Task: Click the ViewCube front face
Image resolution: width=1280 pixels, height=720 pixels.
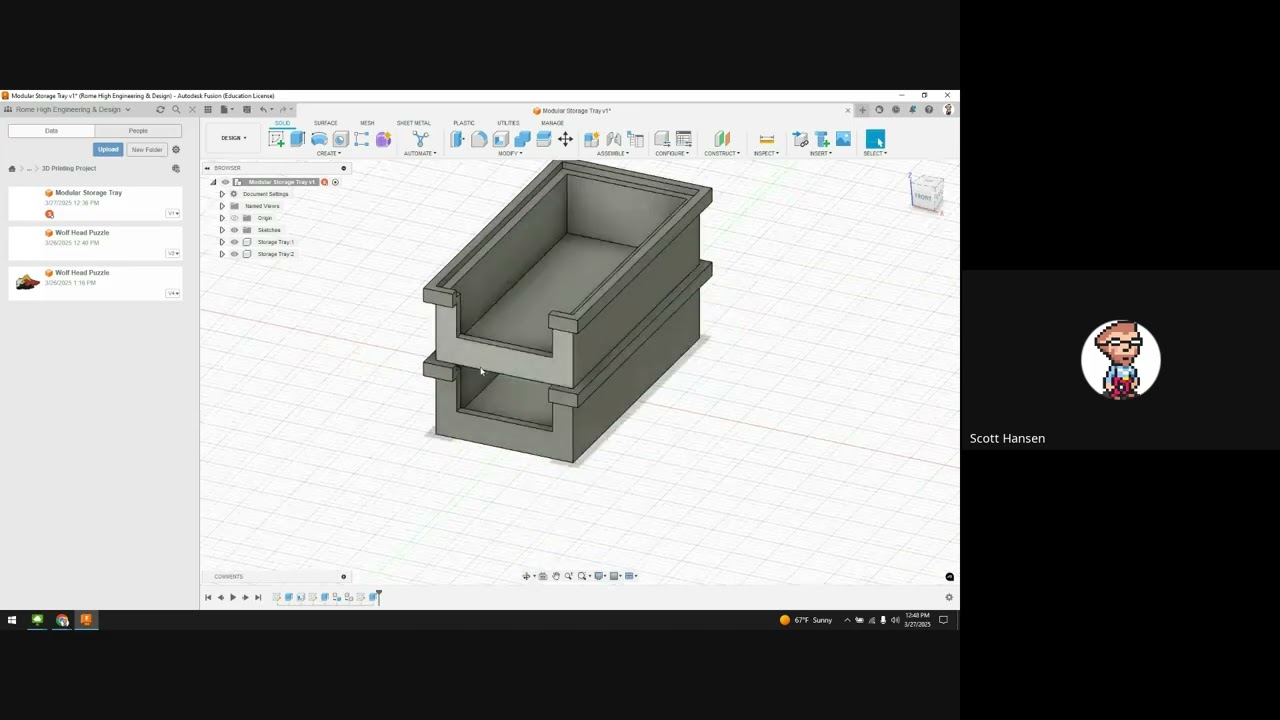Action: [x=924, y=196]
